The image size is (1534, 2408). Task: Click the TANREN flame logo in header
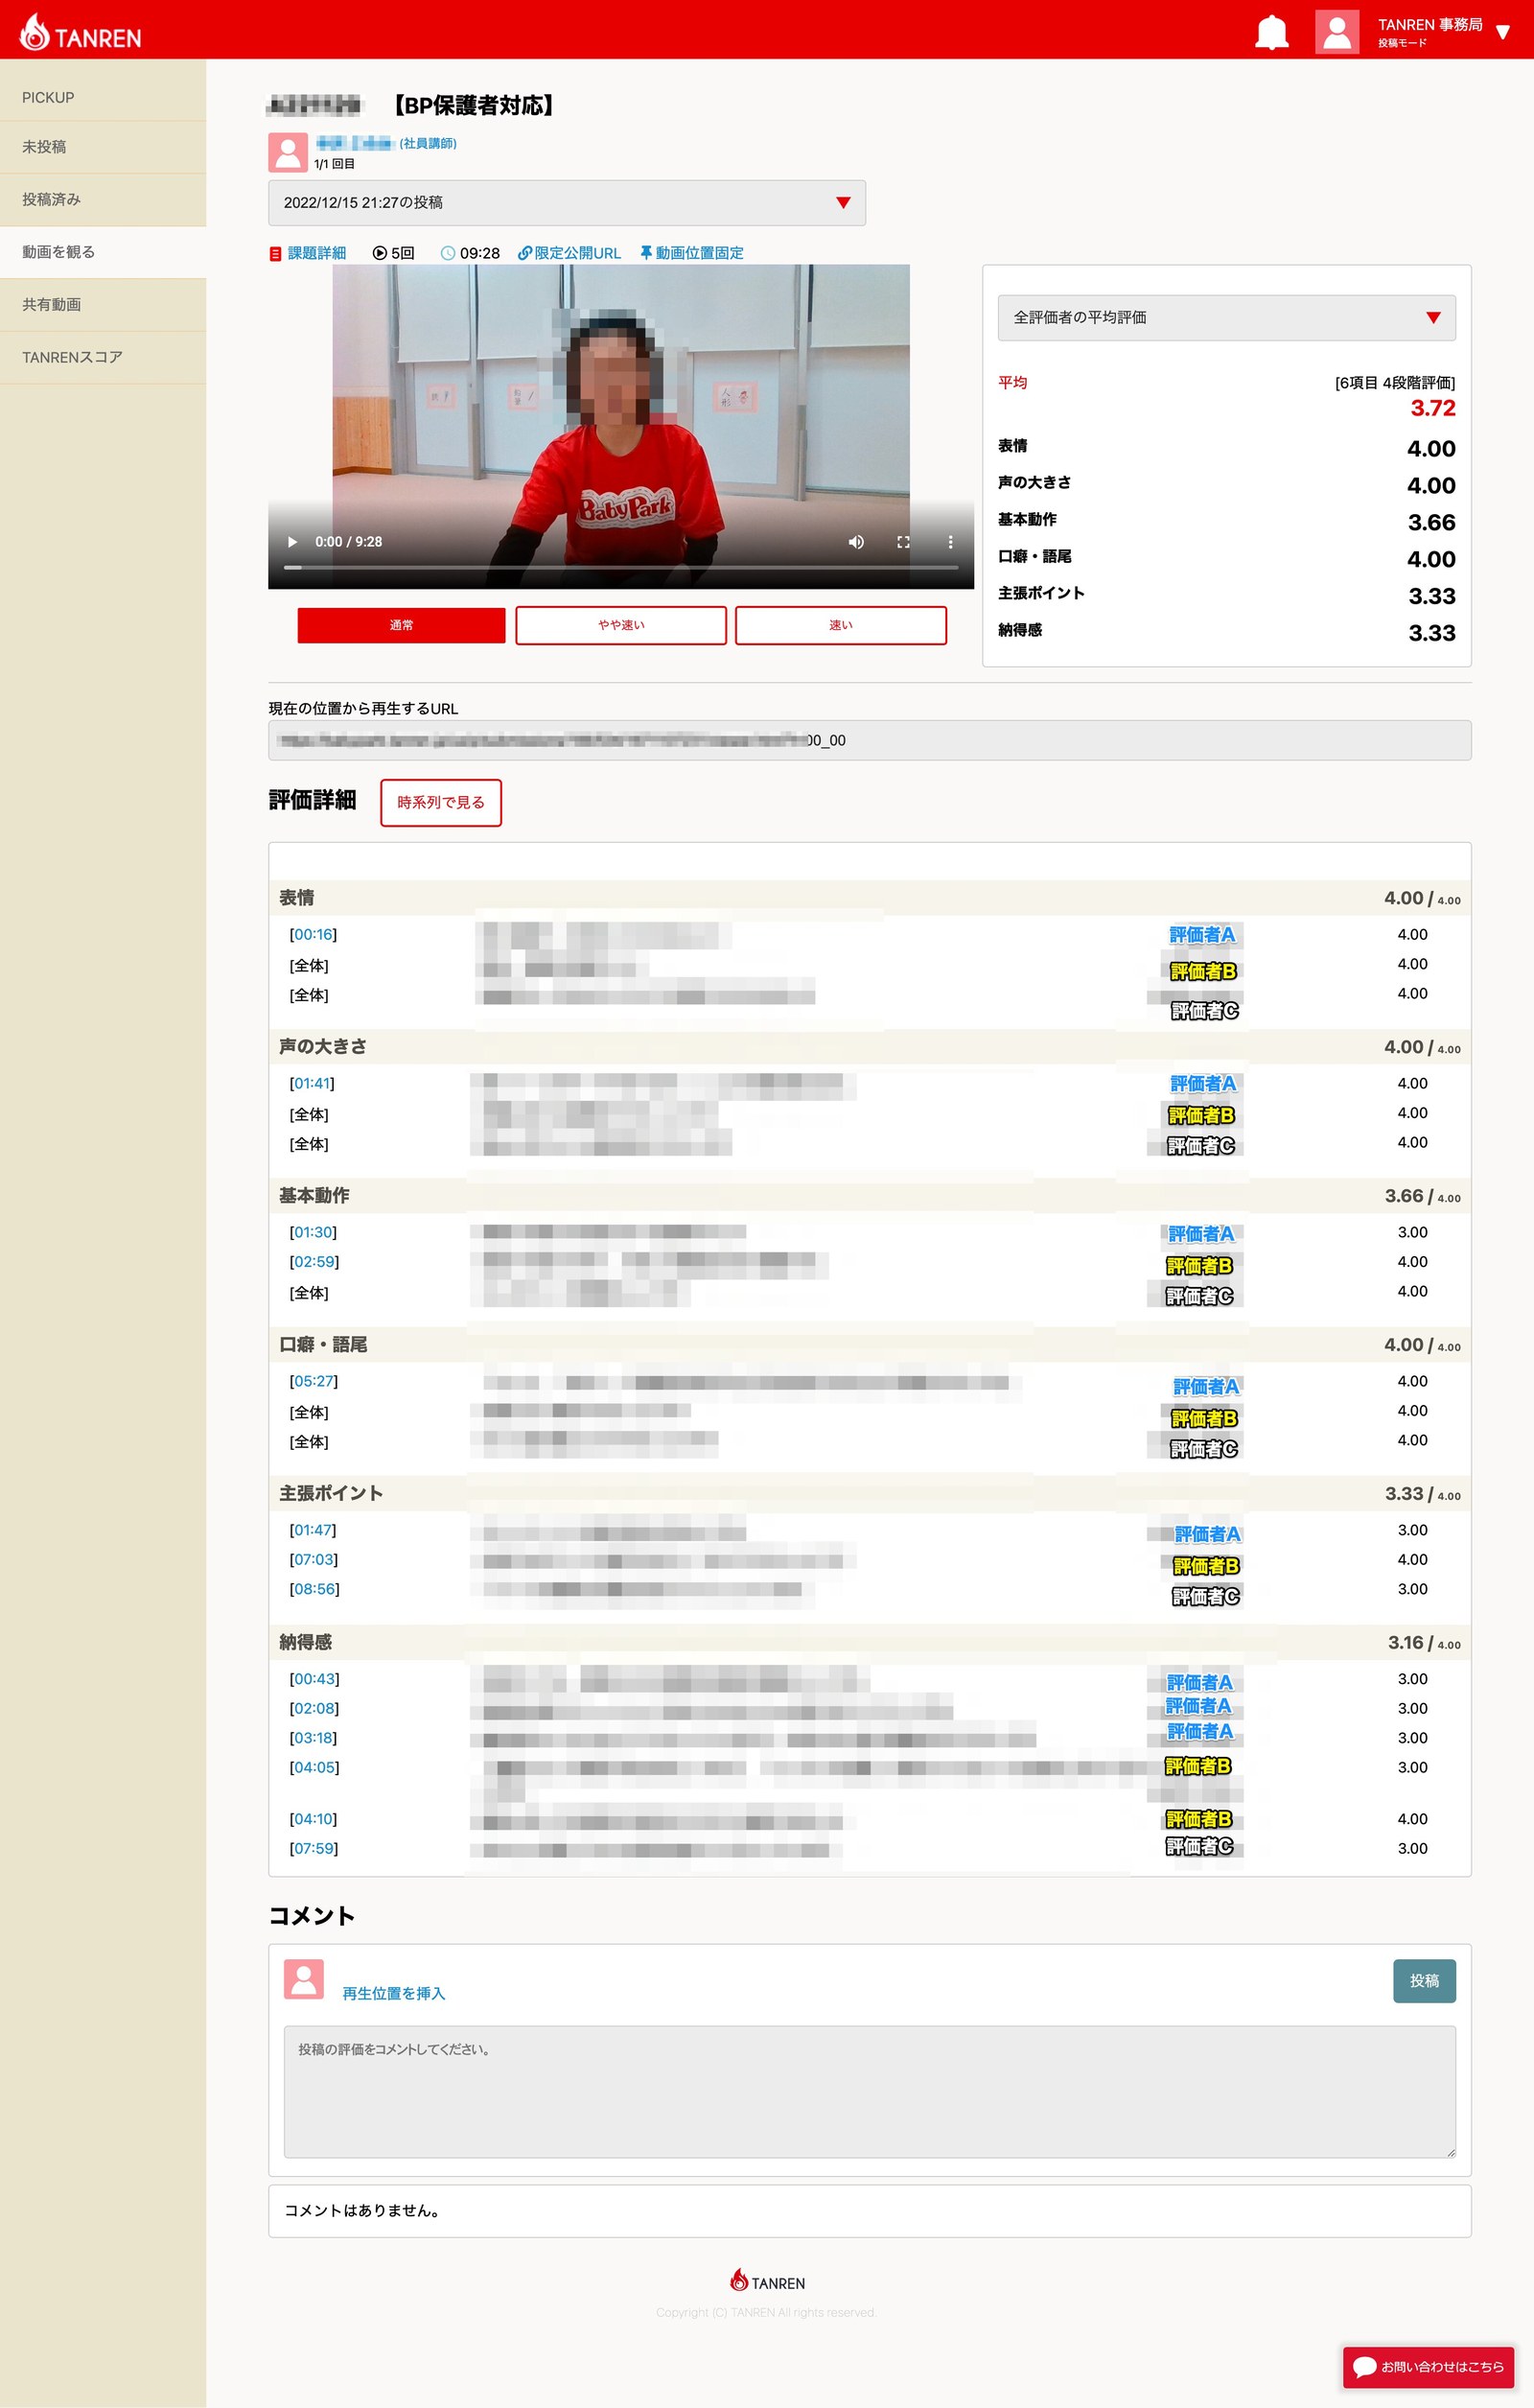(x=80, y=32)
